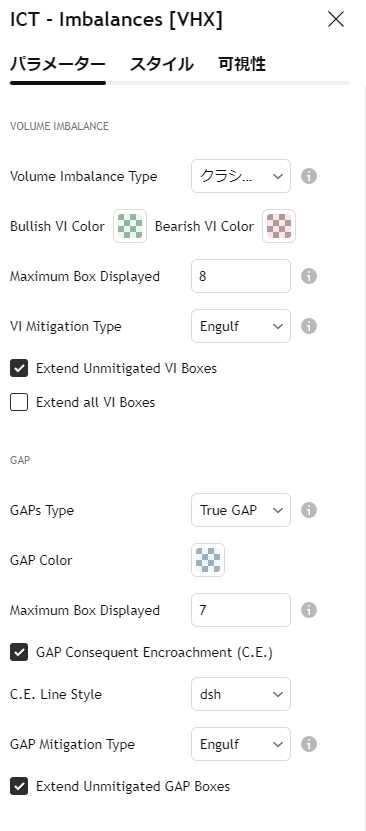Uncheck Extend Unmitigated GAP Boxes
The height and width of the screenshot is (831, 366).
click(x=19, y=786)
